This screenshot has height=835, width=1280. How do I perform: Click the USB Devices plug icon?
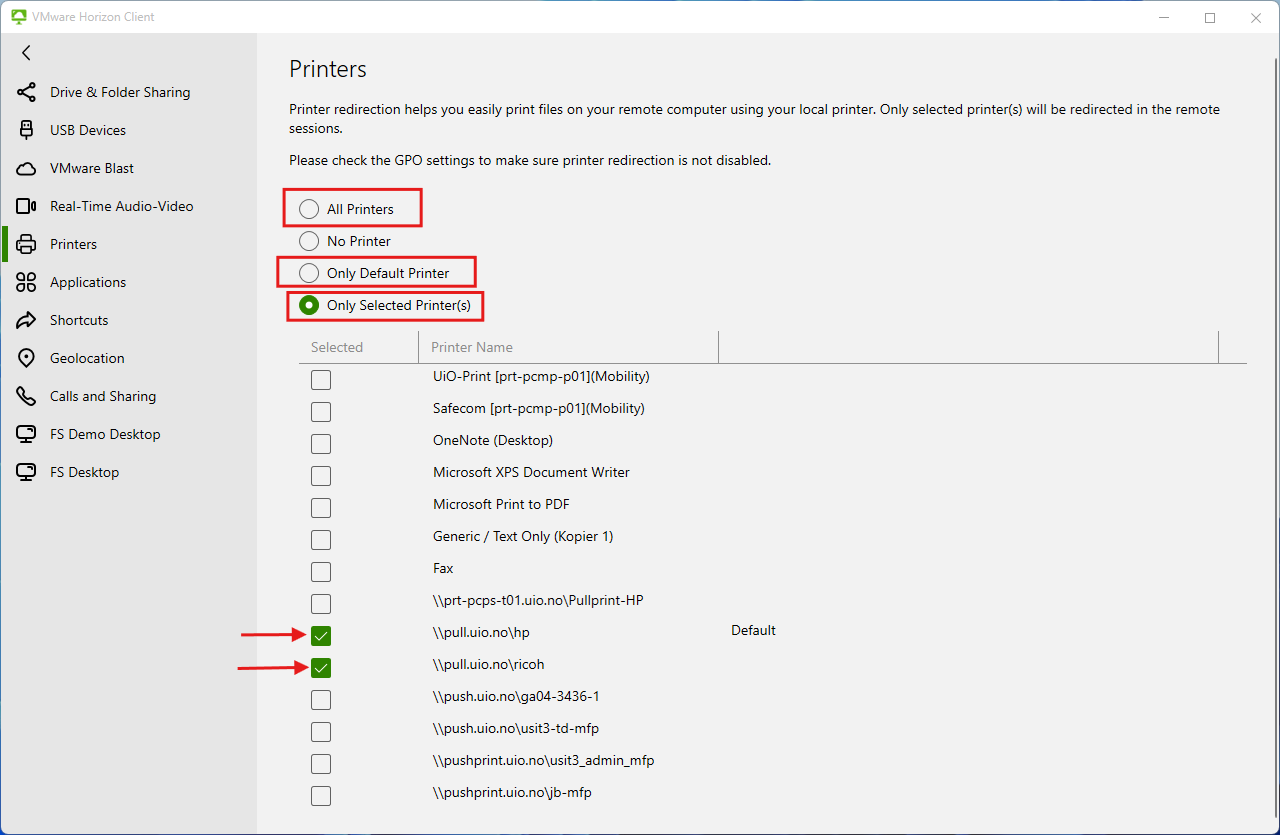(x=27, y=130)
